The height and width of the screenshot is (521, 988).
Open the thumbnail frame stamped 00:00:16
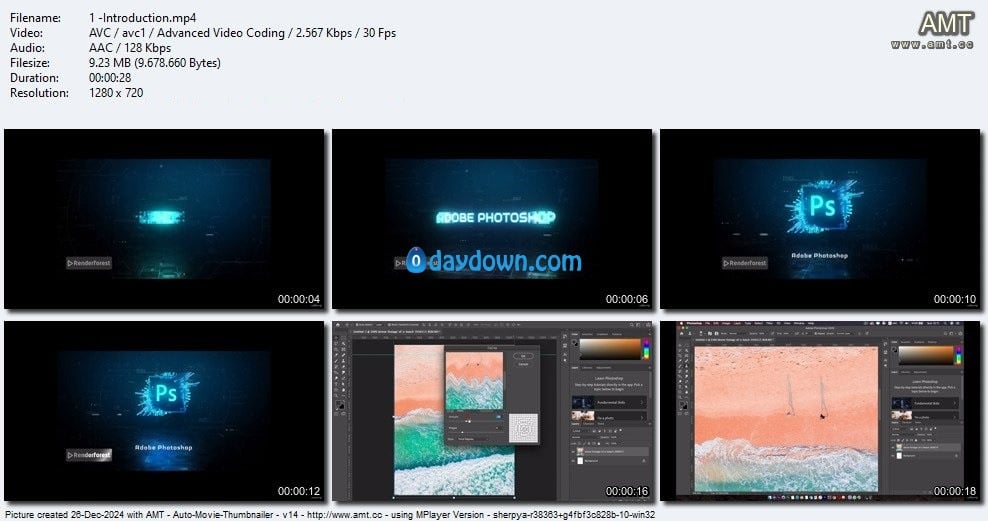tap(492, 411)
